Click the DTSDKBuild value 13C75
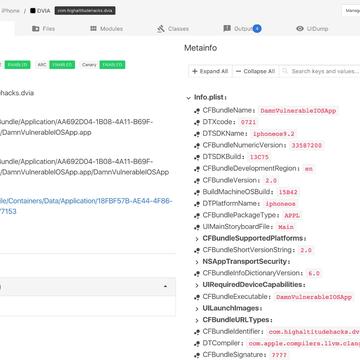The width and height of the screenshot is (360, 360). 259,157
